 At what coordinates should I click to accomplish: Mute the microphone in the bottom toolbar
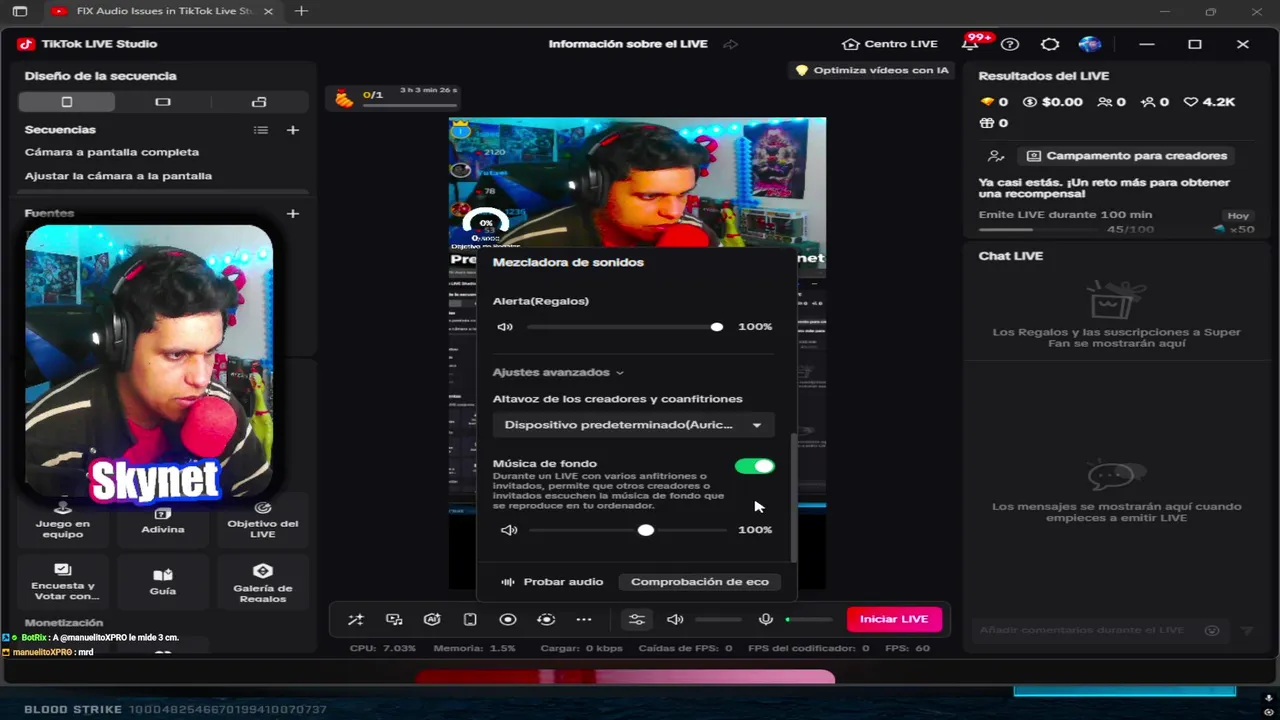pos(766,619)
